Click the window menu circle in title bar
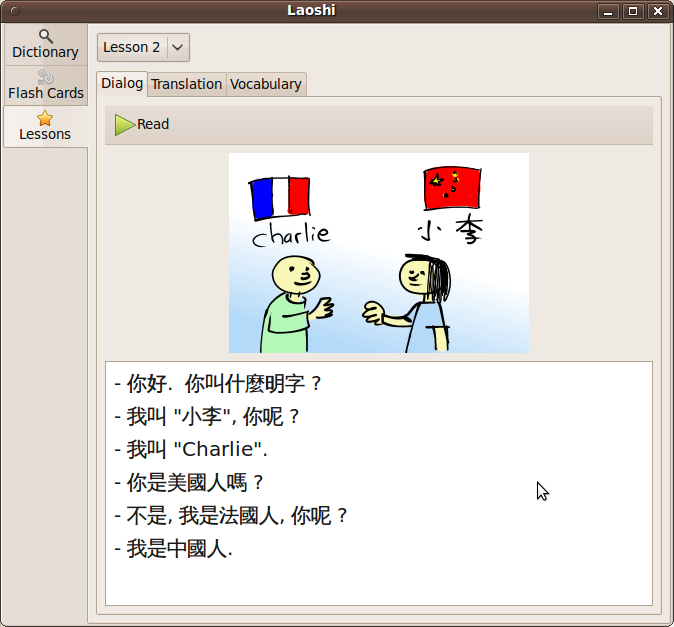The image size is (674, 627). click(x=15, y=11)
